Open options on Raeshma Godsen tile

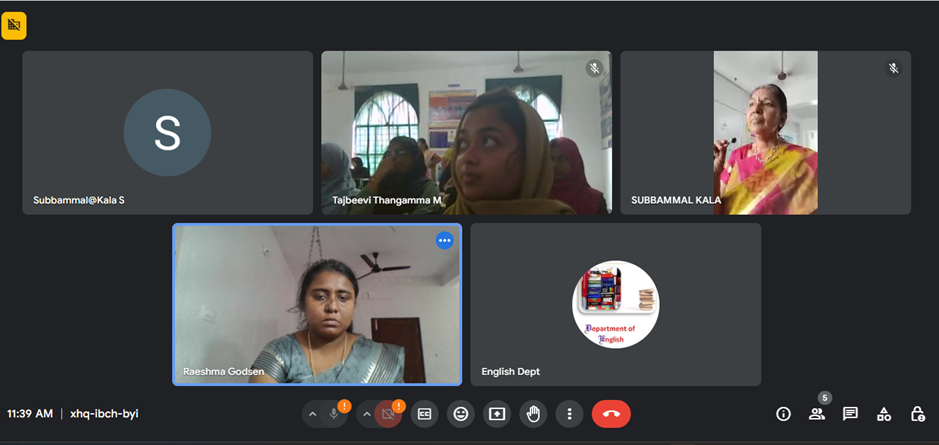[444, 241]
